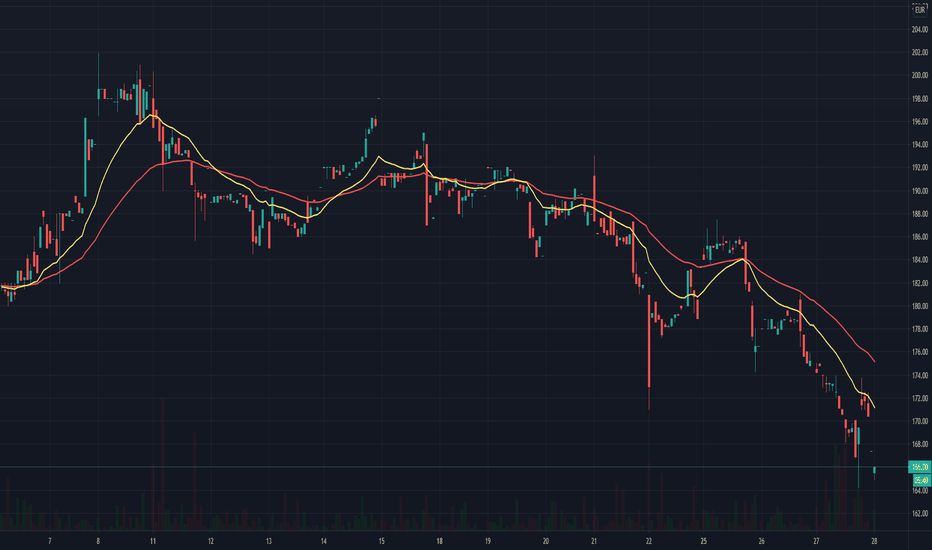Click date label 15 on time axis
The height and width of the screenshot is (550, 932).
(382, 541)
